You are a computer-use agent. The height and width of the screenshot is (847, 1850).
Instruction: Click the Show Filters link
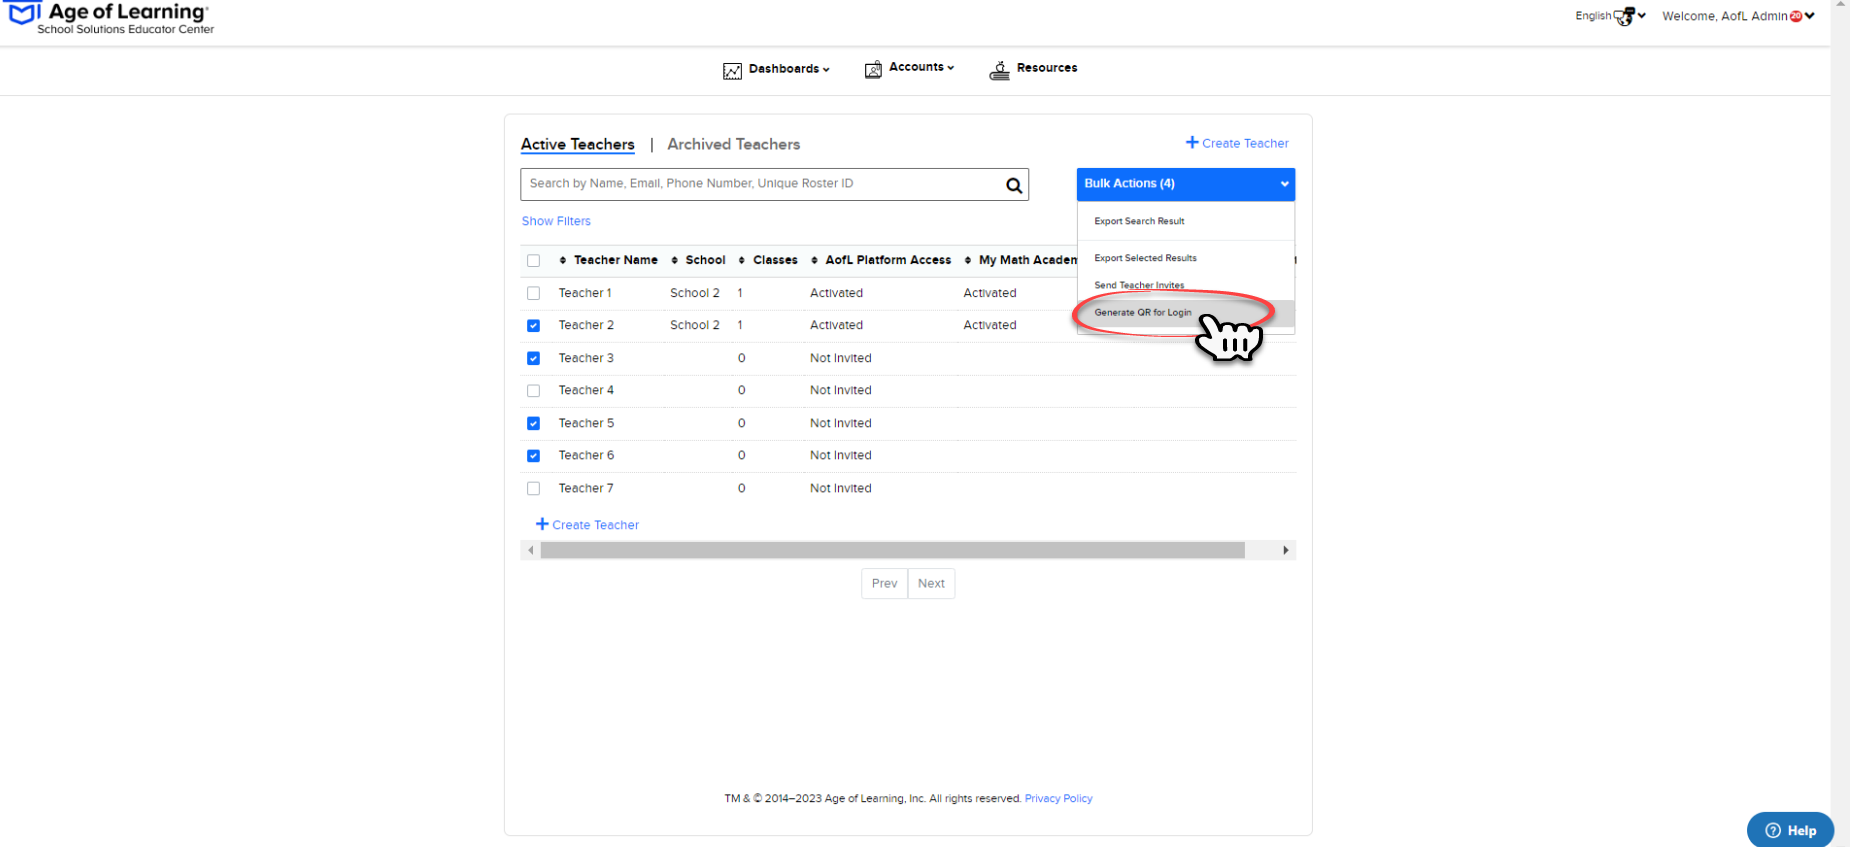coord(556,221)
